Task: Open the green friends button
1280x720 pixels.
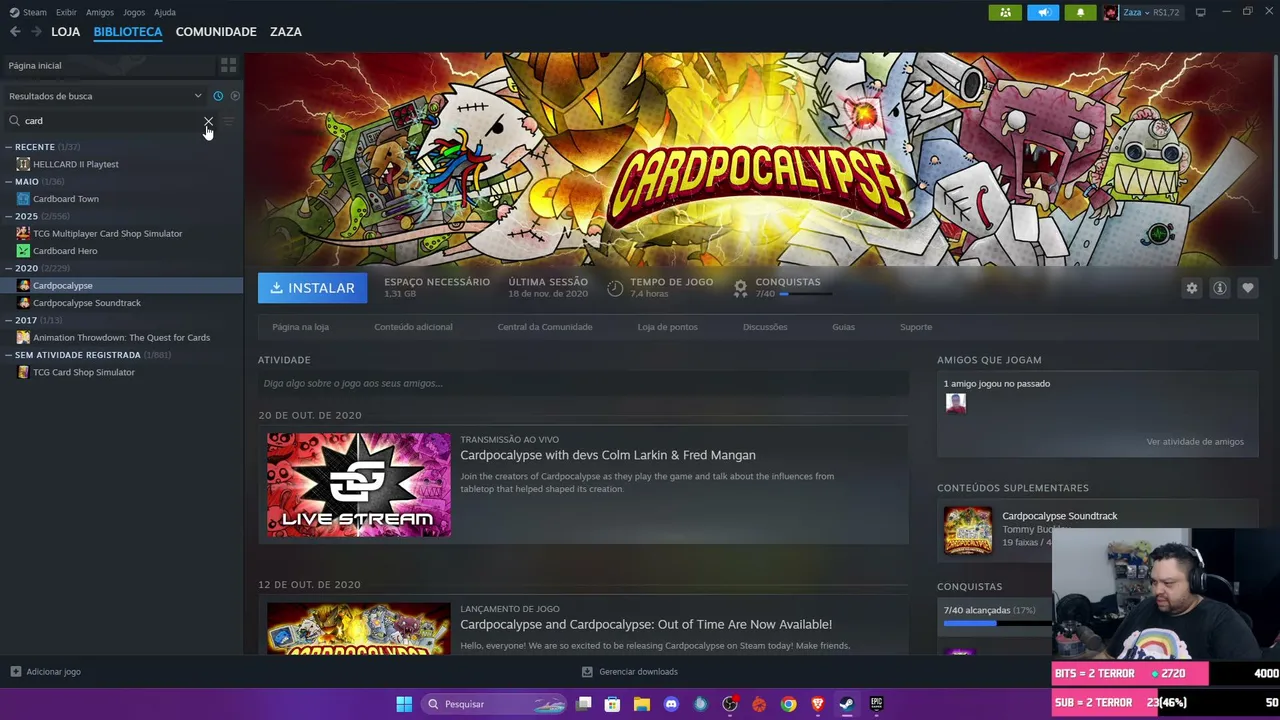Action: (x=1005, y=13)
